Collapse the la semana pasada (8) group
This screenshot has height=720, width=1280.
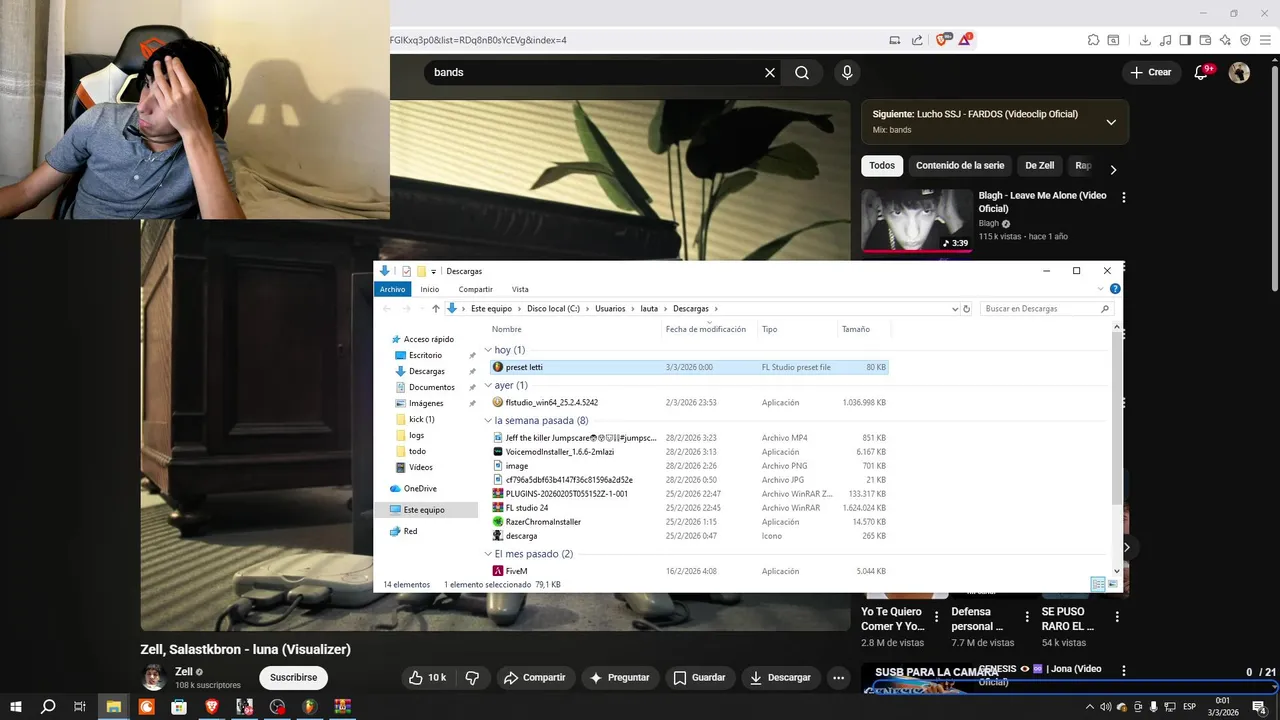click(488, 421)
